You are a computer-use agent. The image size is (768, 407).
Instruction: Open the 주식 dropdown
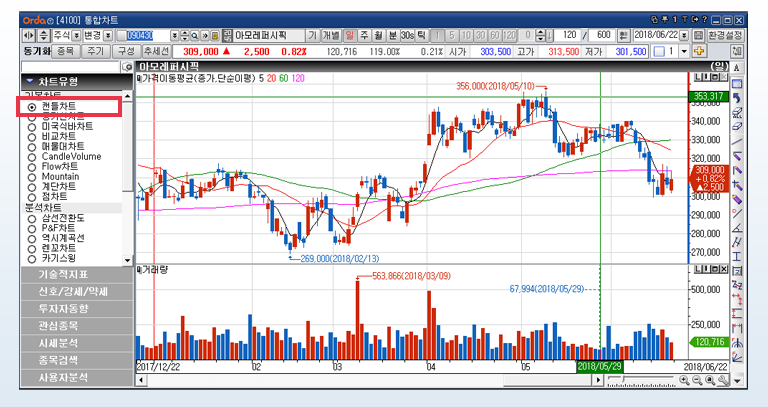(x=76, y=35)
